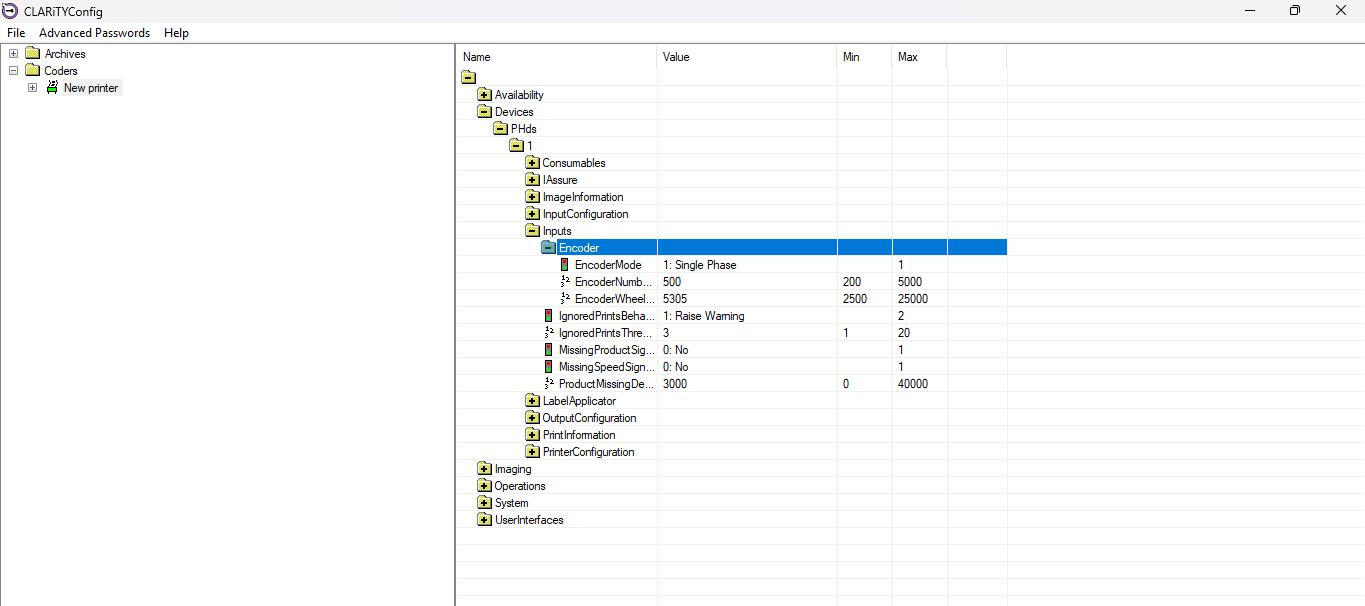Screen dimensions: 1365x606
Task: Click the Archives folder icon
Action: [32, 54]
